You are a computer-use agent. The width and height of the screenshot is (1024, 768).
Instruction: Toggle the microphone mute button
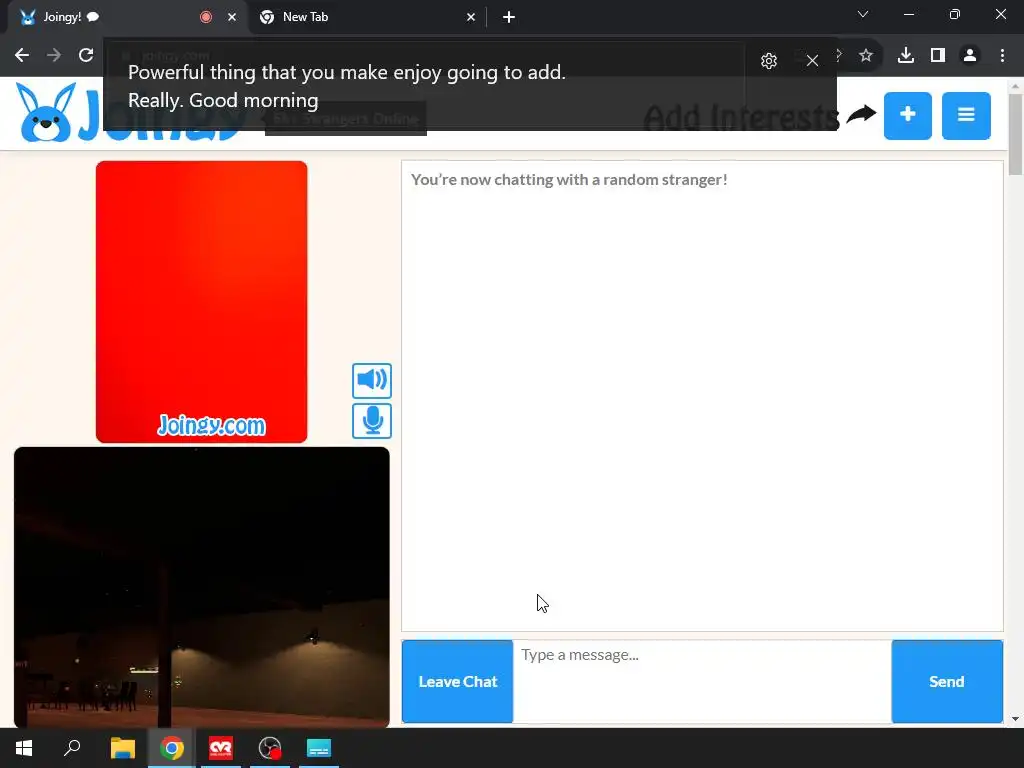point(372,421)
